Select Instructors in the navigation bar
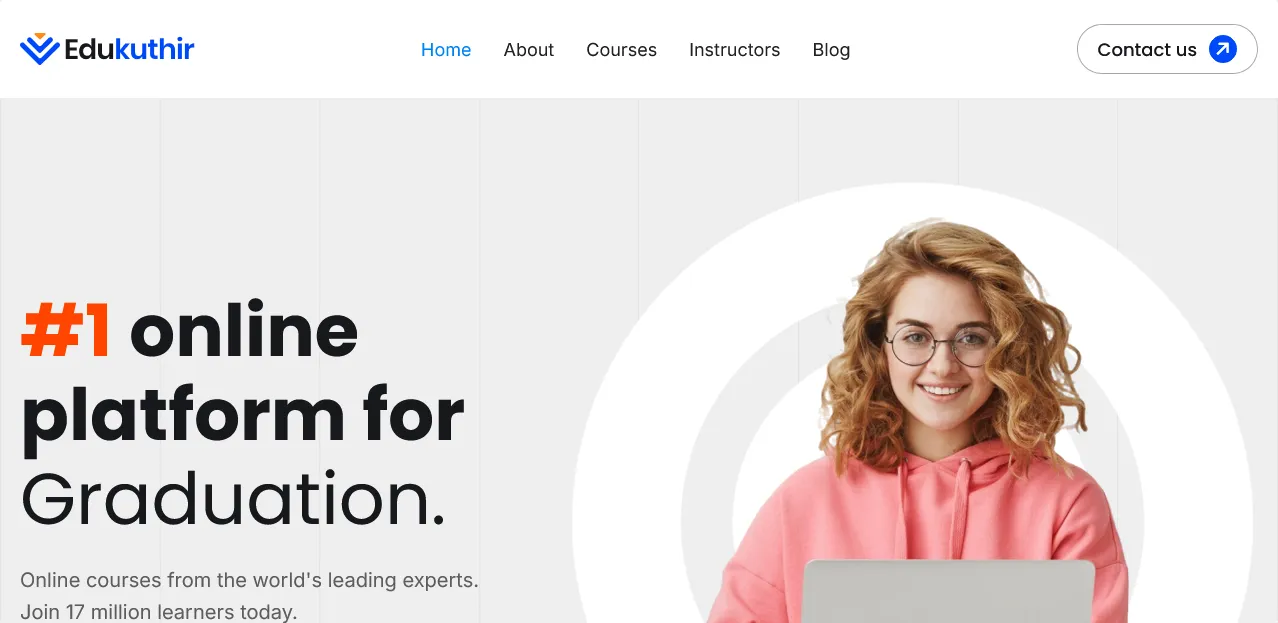 pyautogui.click(x=734, y=50)
